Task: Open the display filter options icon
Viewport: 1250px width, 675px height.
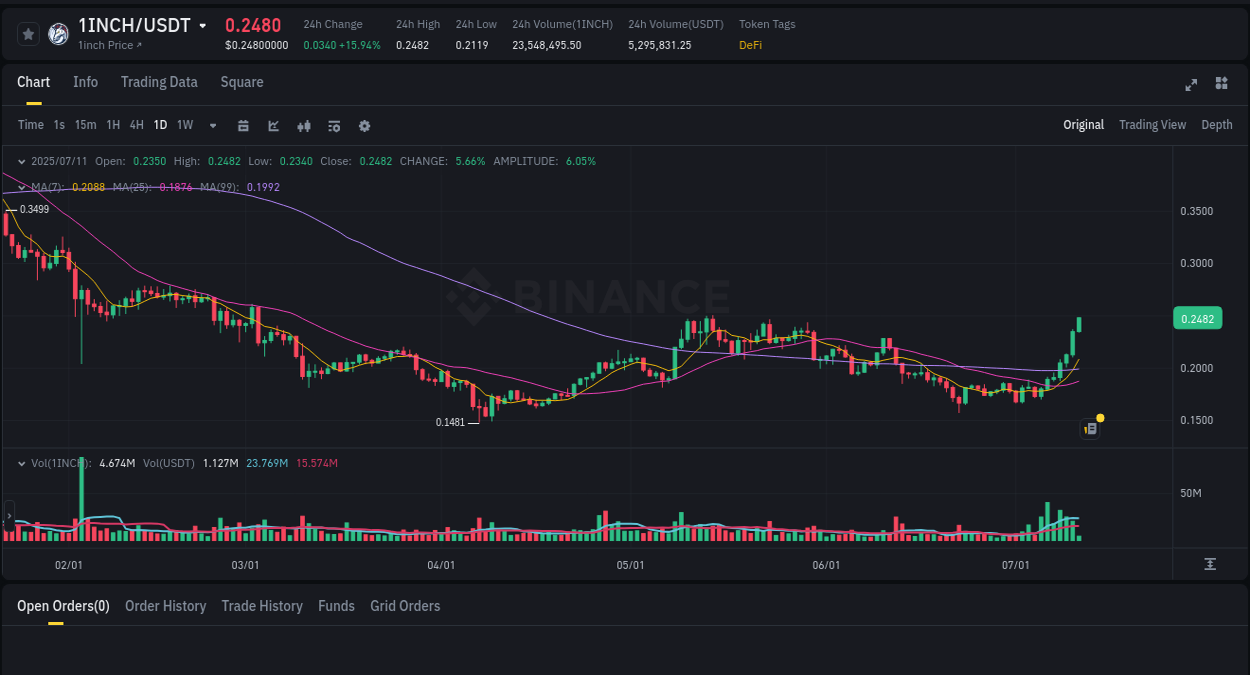Action: coord(333,125)
